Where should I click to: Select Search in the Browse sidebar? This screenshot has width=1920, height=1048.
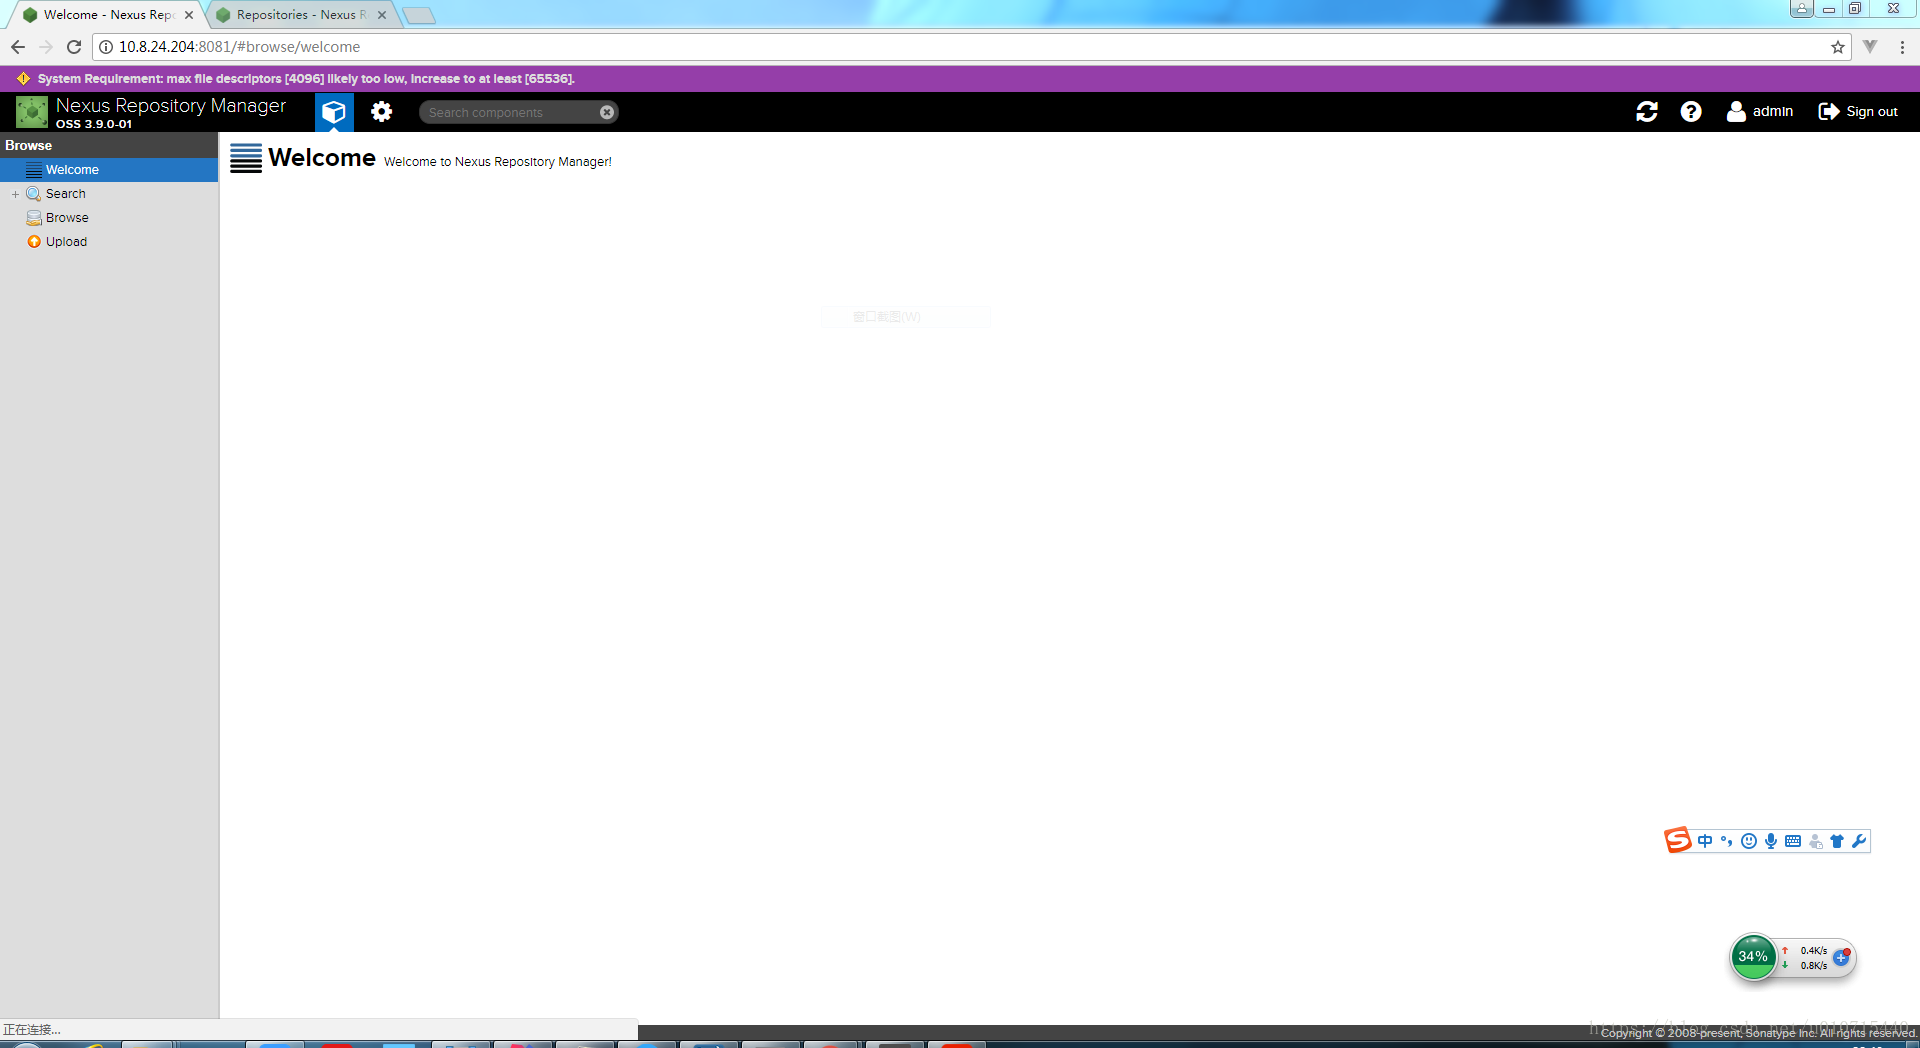[x=65, y=194]
